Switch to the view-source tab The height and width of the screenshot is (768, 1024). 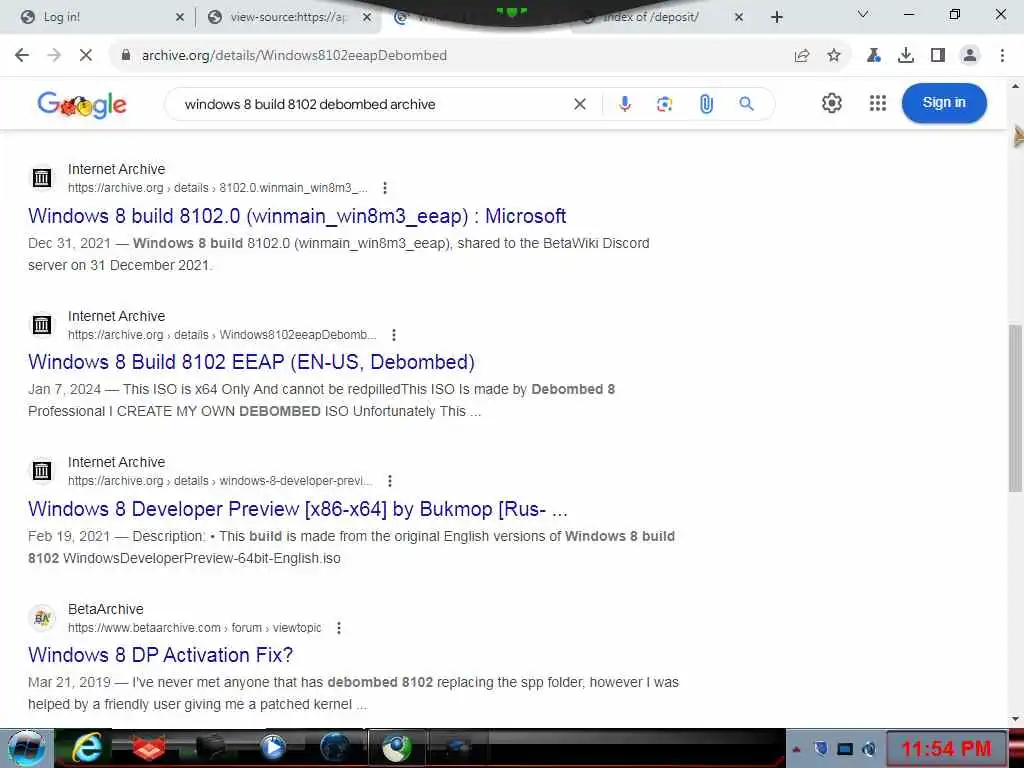click(287, 18)
